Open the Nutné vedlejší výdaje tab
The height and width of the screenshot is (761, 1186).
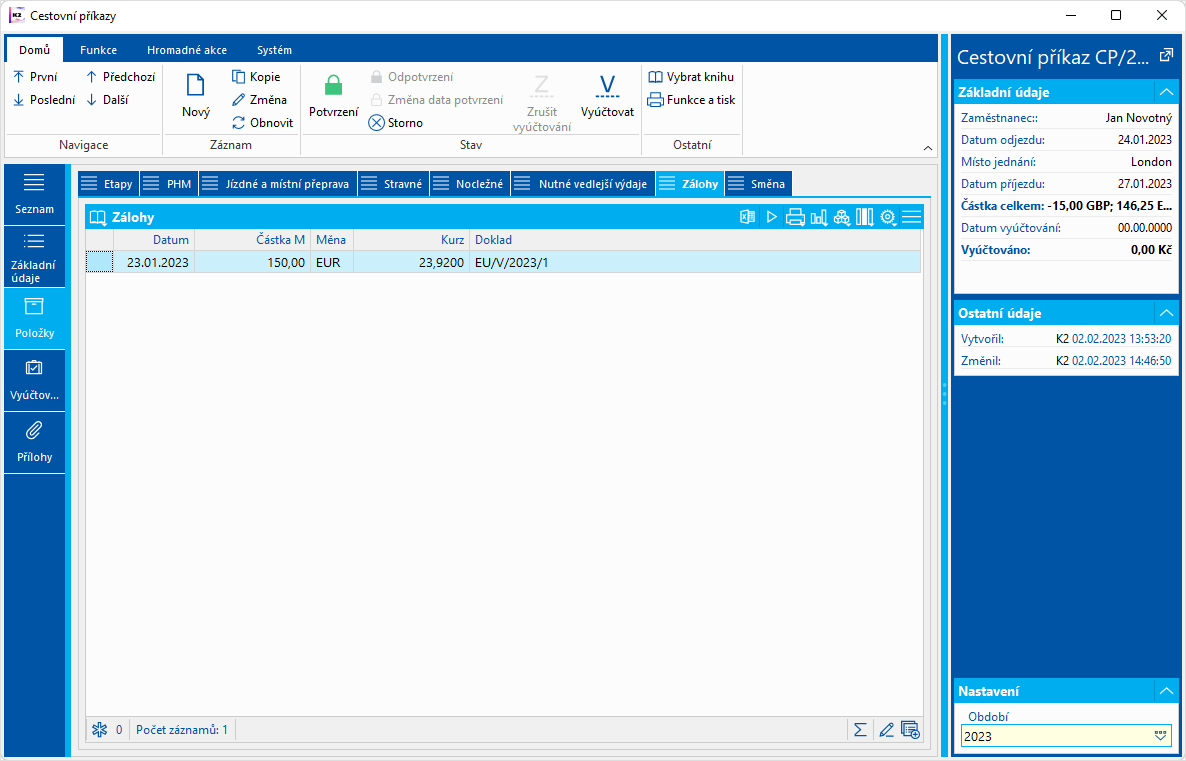(583, 184)
